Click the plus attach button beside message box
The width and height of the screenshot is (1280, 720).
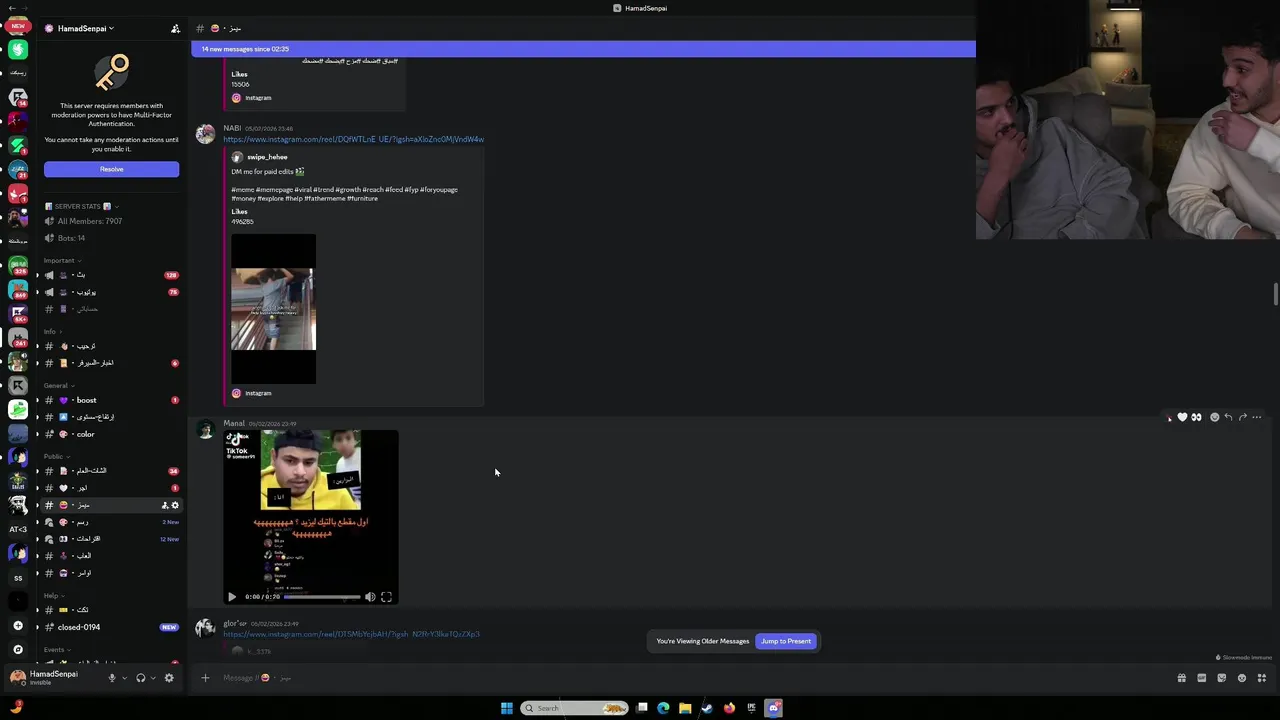[205, 678]
